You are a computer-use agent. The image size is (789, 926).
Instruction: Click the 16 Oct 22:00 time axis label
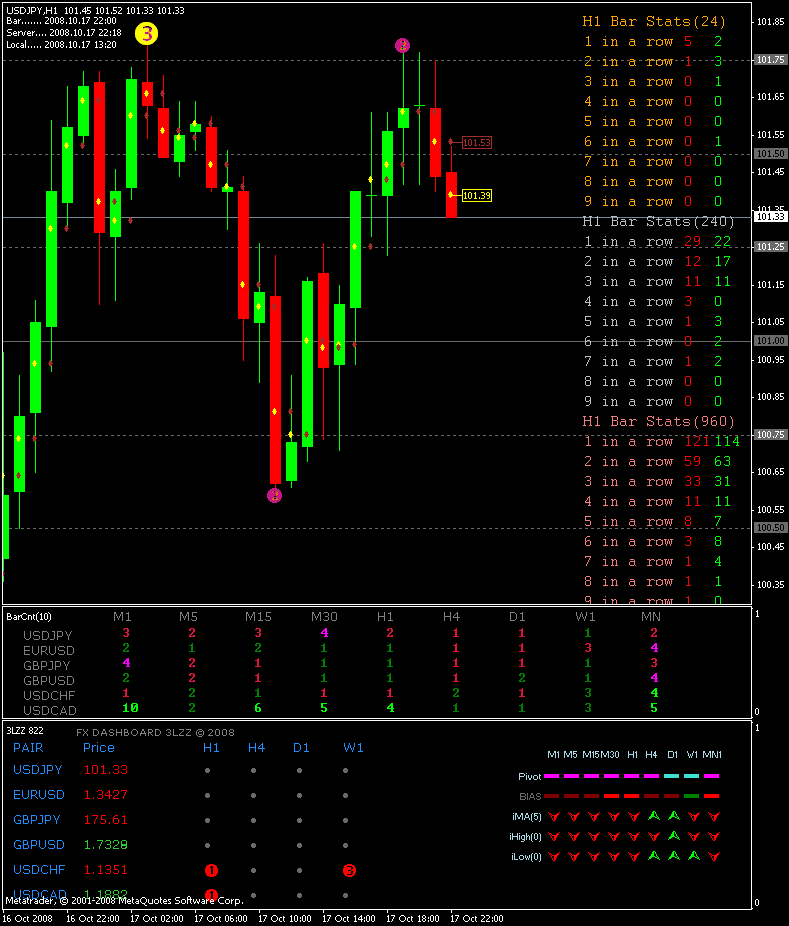[93, 919]
